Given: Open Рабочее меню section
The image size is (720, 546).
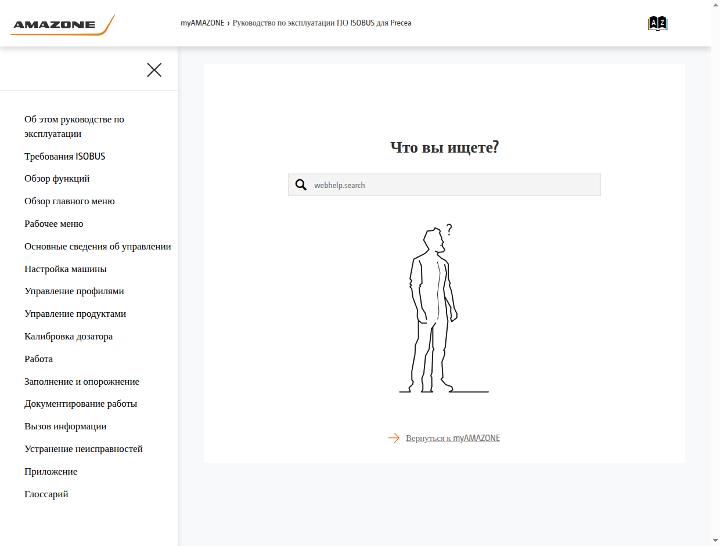Looking at the screenshot, I should tap(54, 224).
